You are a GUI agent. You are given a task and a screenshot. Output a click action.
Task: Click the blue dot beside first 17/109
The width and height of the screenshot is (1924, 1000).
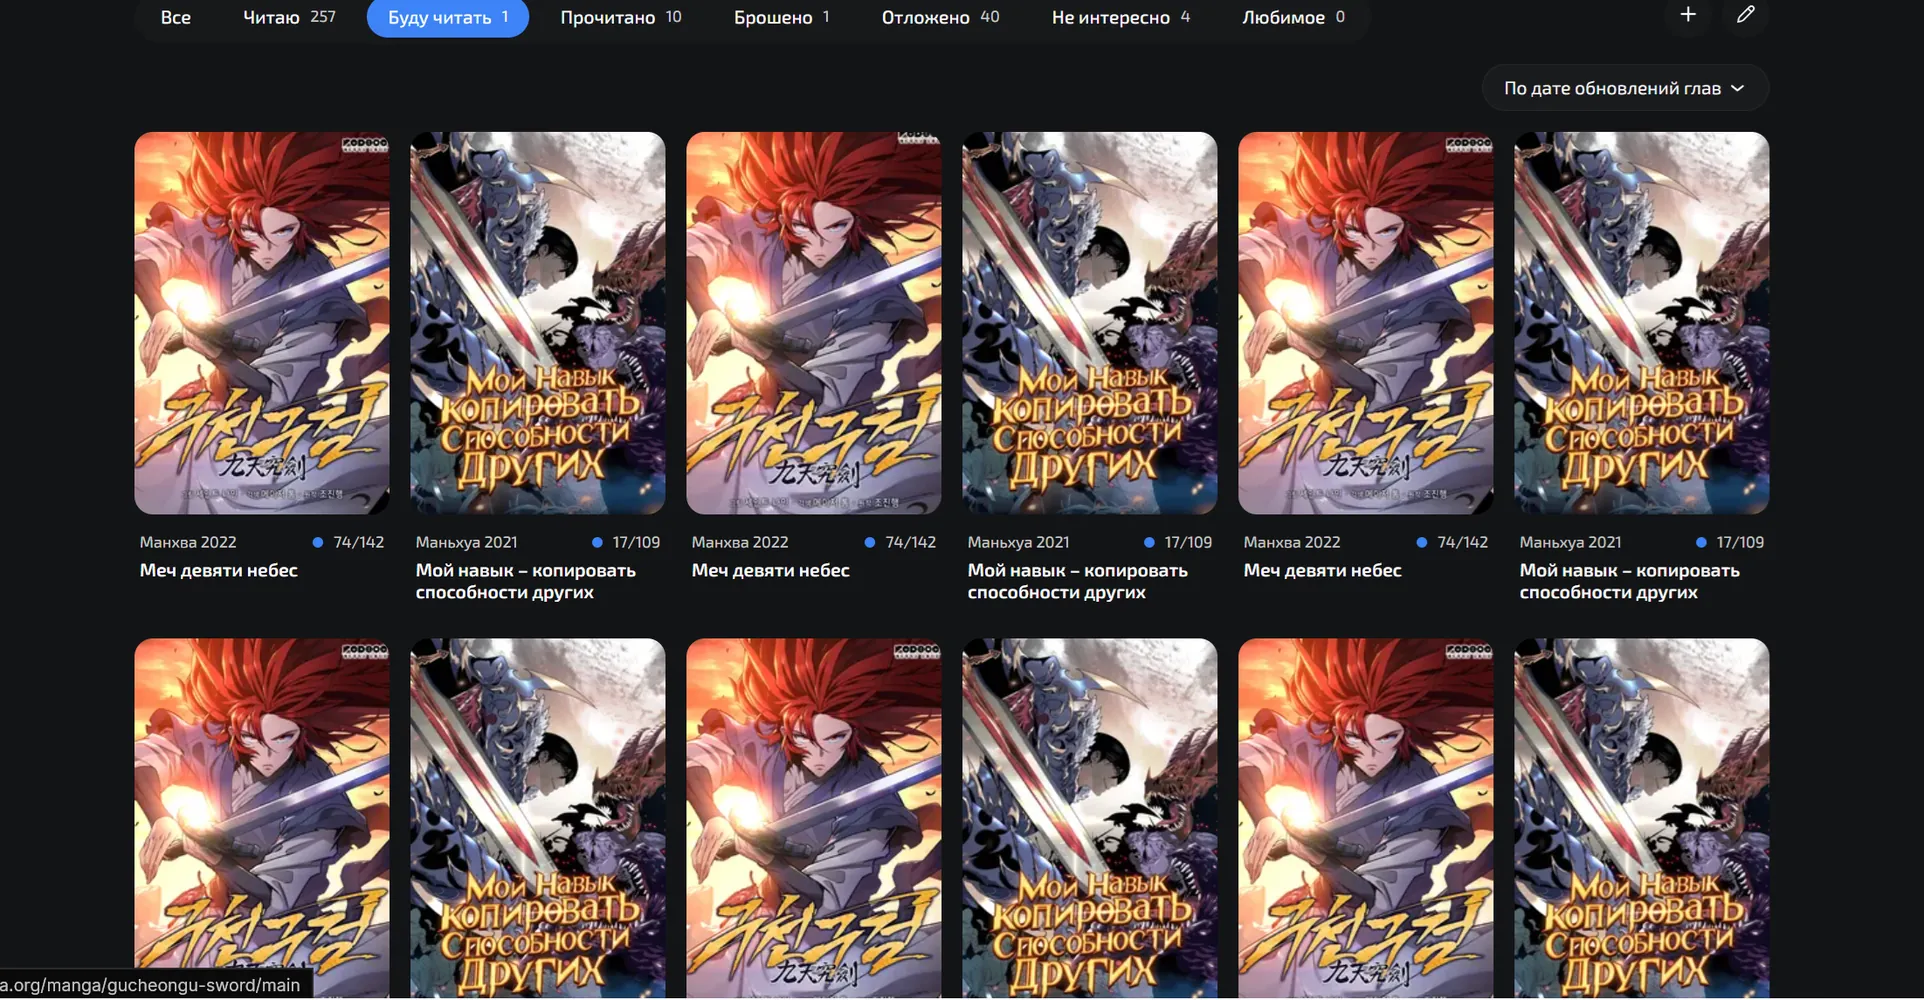[x=597, y=542]
